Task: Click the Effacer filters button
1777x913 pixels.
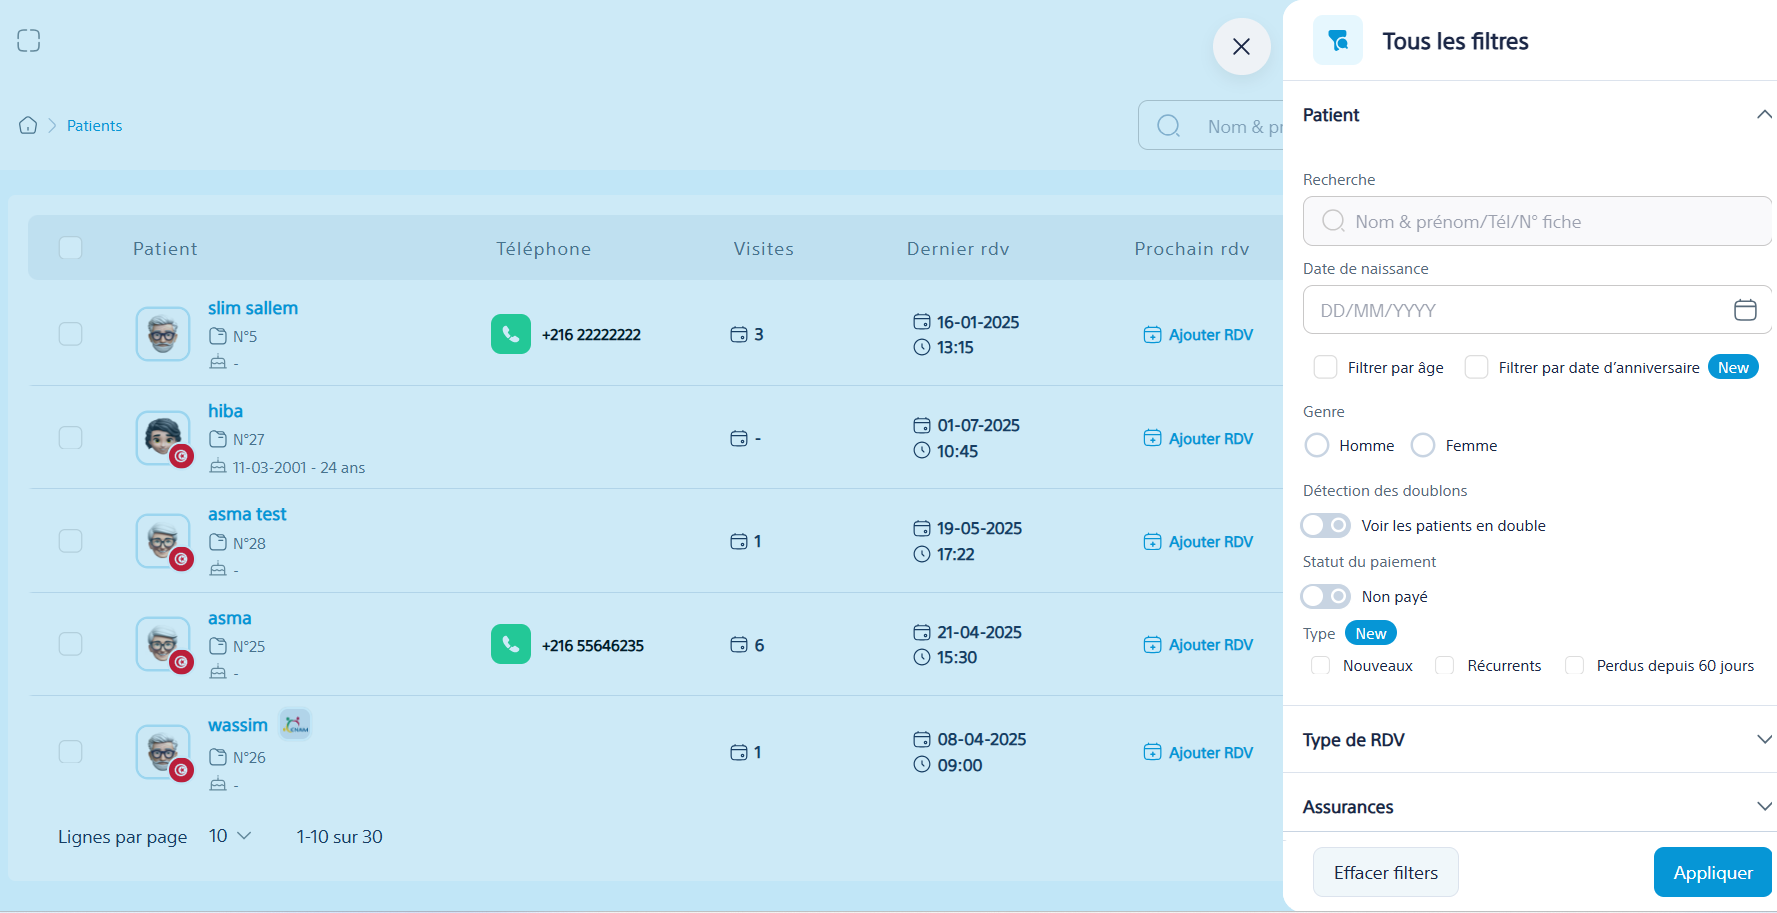Action: [x=1385, y=872]
